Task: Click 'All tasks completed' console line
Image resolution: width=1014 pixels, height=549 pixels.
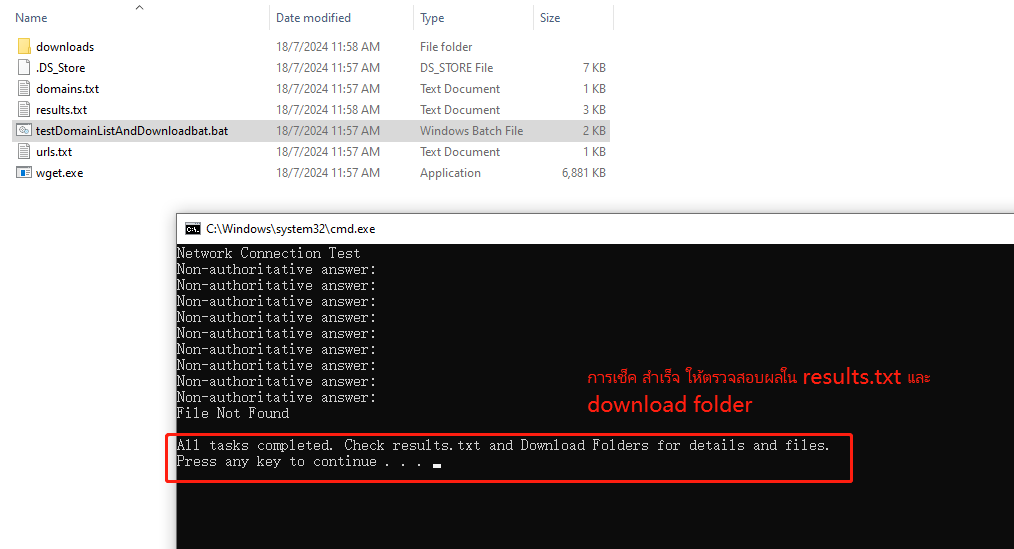Action: coord(503,445)
